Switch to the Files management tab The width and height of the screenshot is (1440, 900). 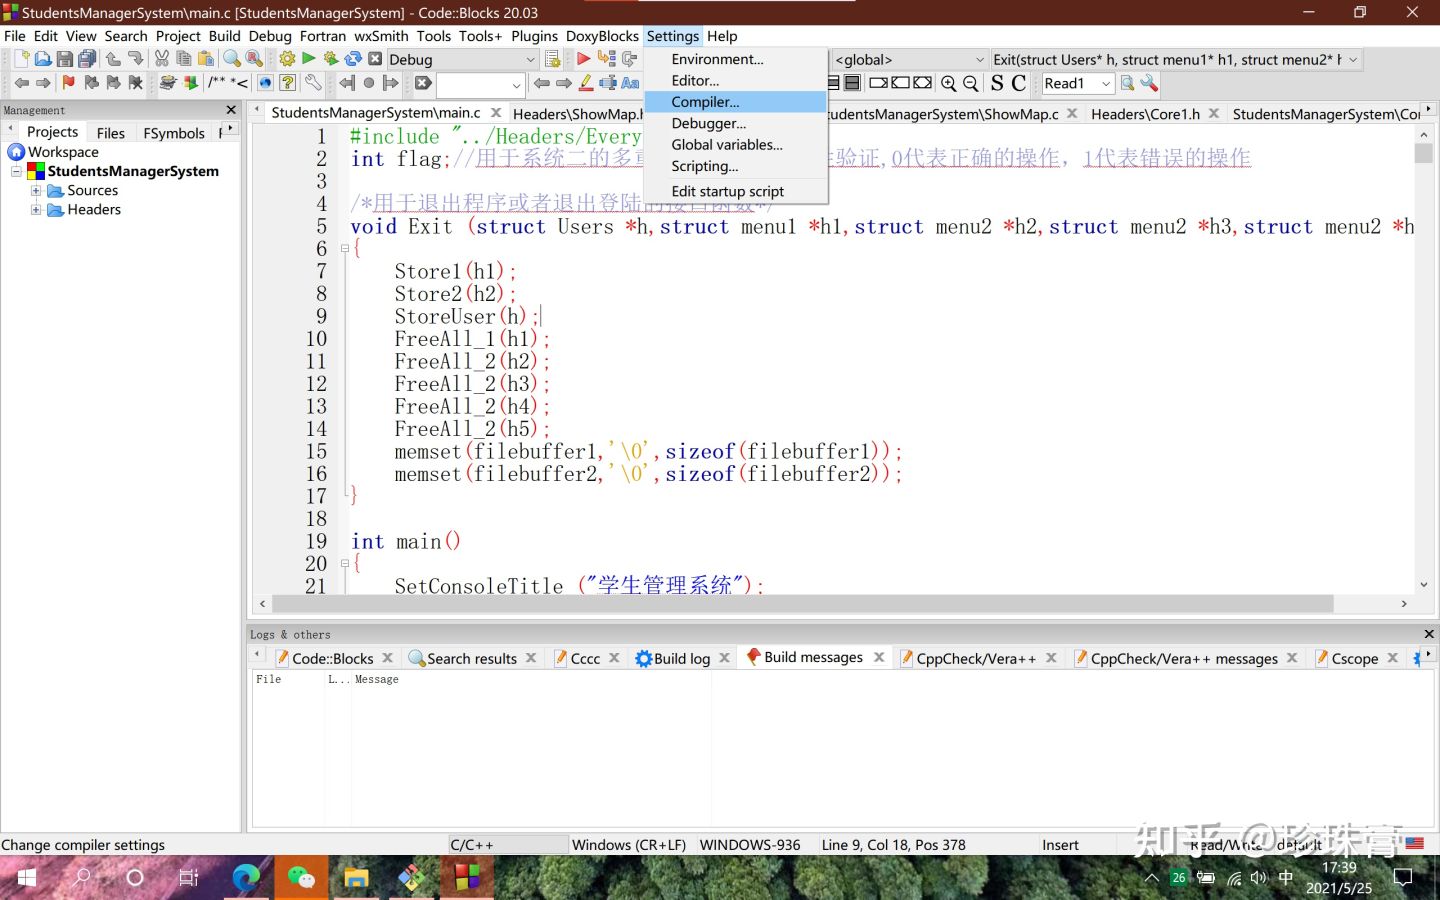click(x=111, y=133)
